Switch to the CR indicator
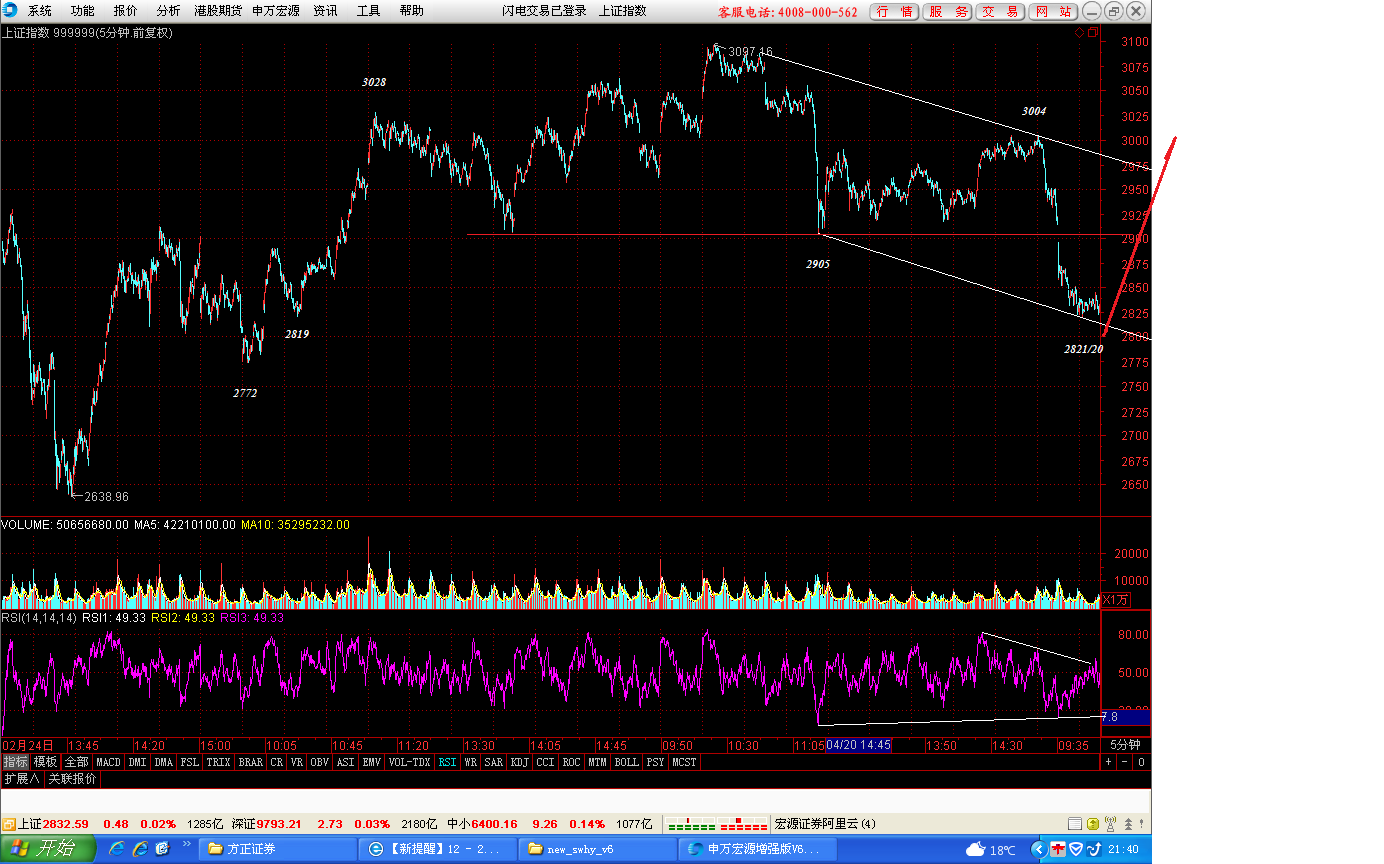Viewport: 1384px width, 864px height. click(x=277, y=762)
